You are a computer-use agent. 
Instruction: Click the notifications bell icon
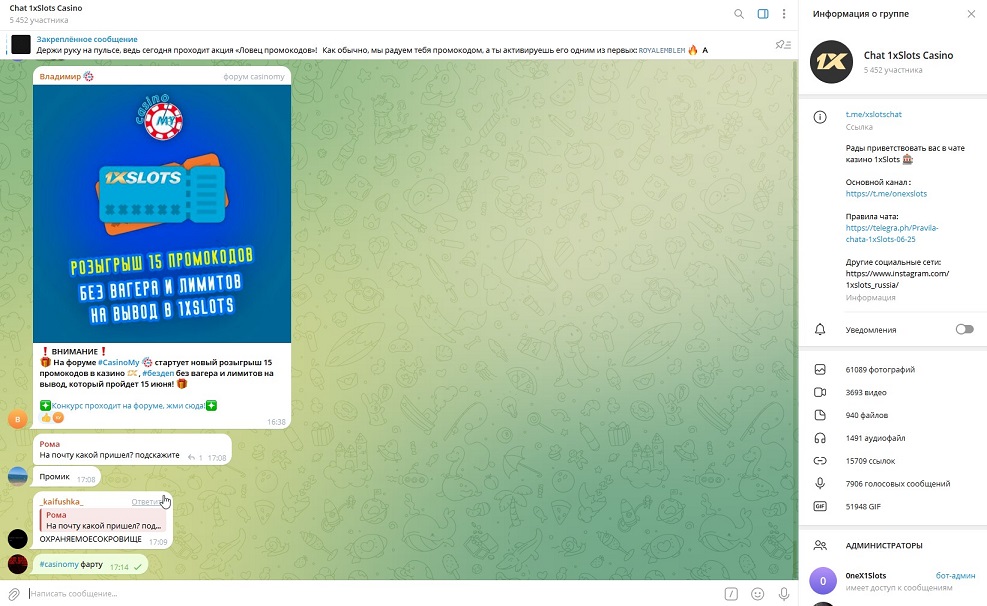click(820, 329)
